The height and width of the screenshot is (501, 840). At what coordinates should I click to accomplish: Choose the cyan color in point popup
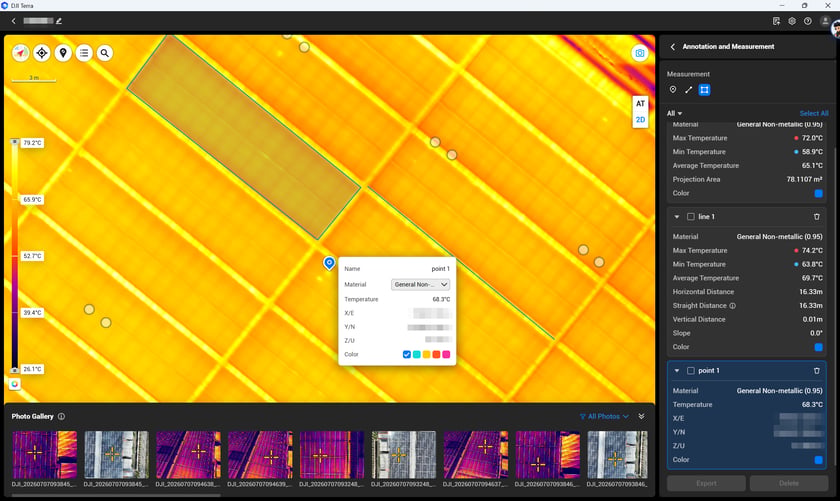pyautogui.click(x=417, y=354)
